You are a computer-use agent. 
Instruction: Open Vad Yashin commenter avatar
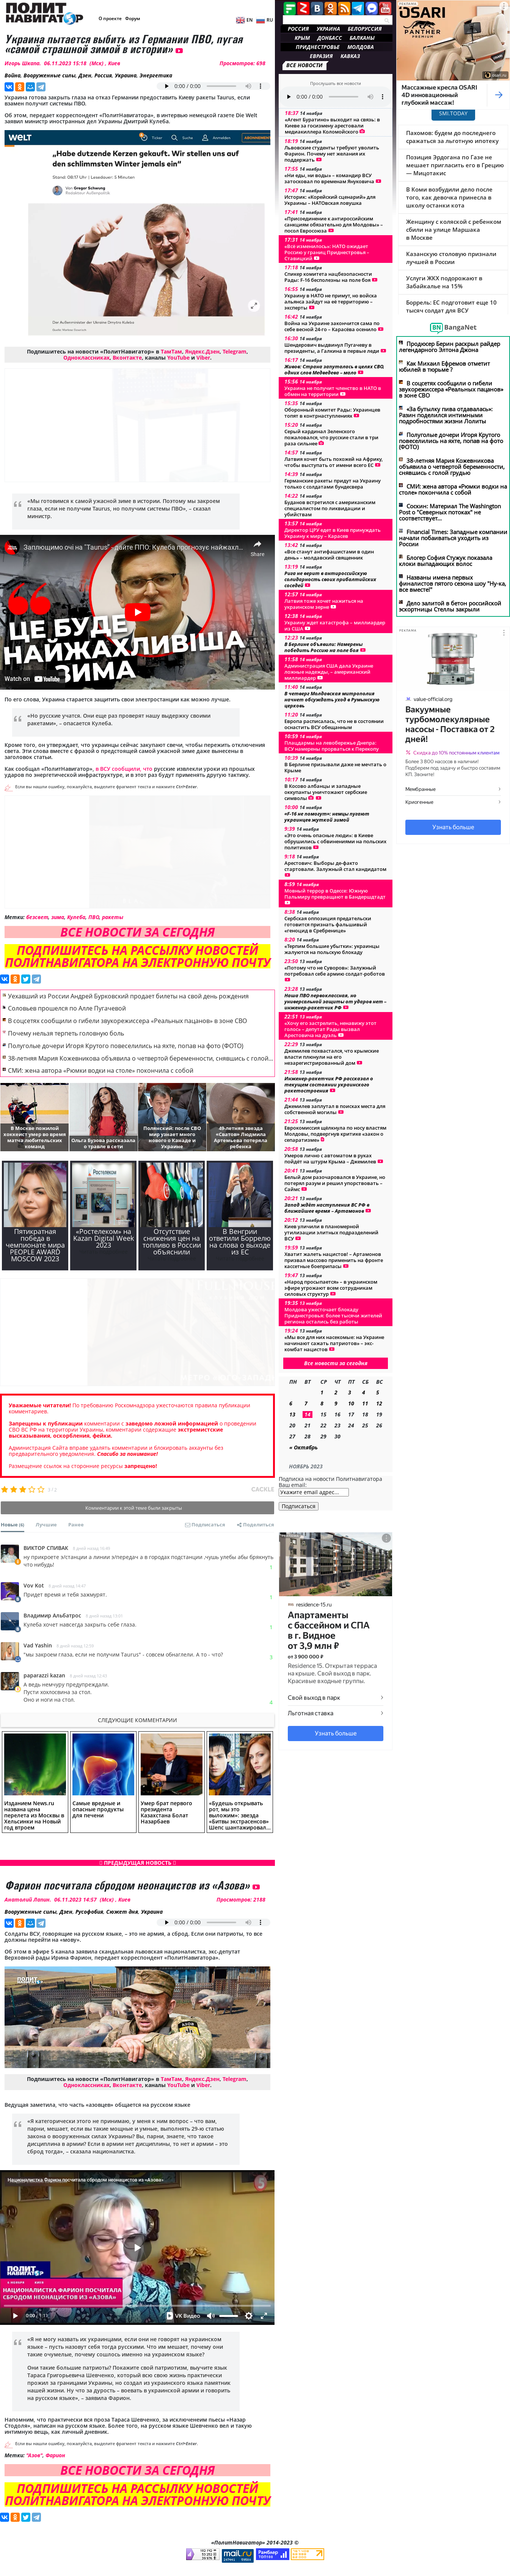[x=10, y=1651]
